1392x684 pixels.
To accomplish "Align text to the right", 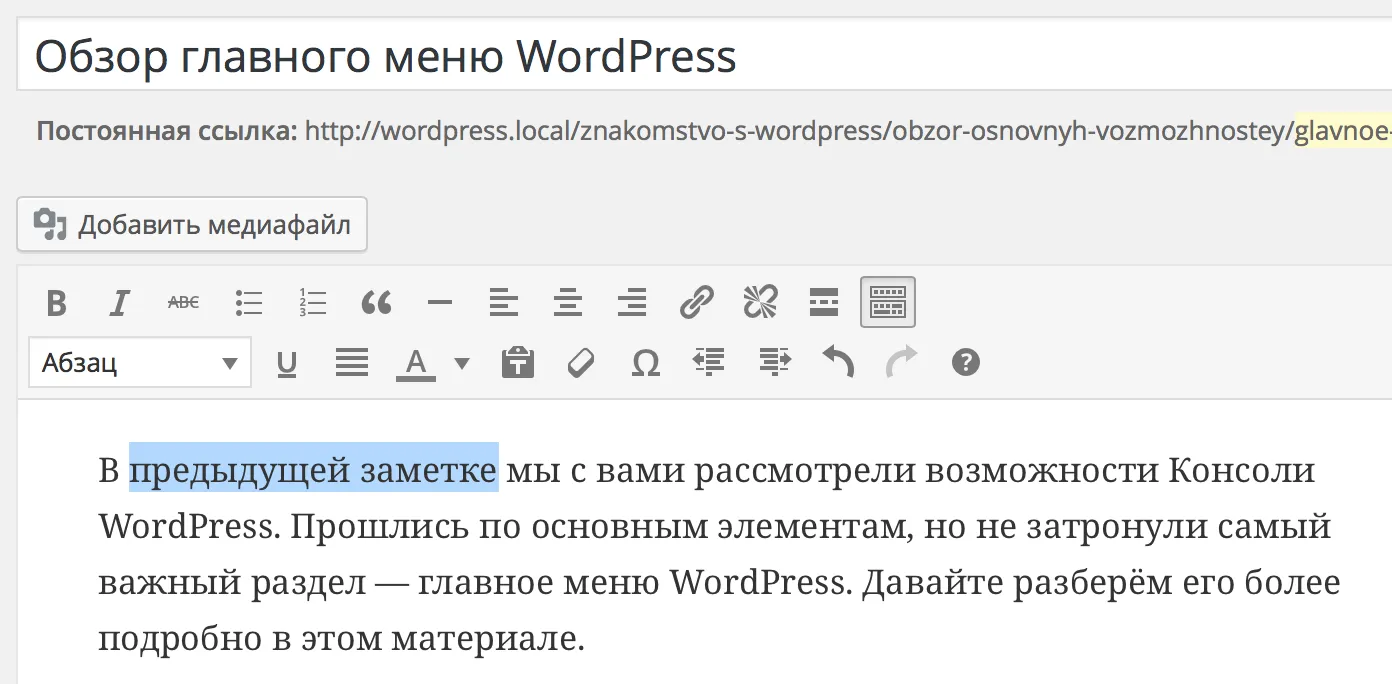I will pyautogui.click(x=632, y=302).
